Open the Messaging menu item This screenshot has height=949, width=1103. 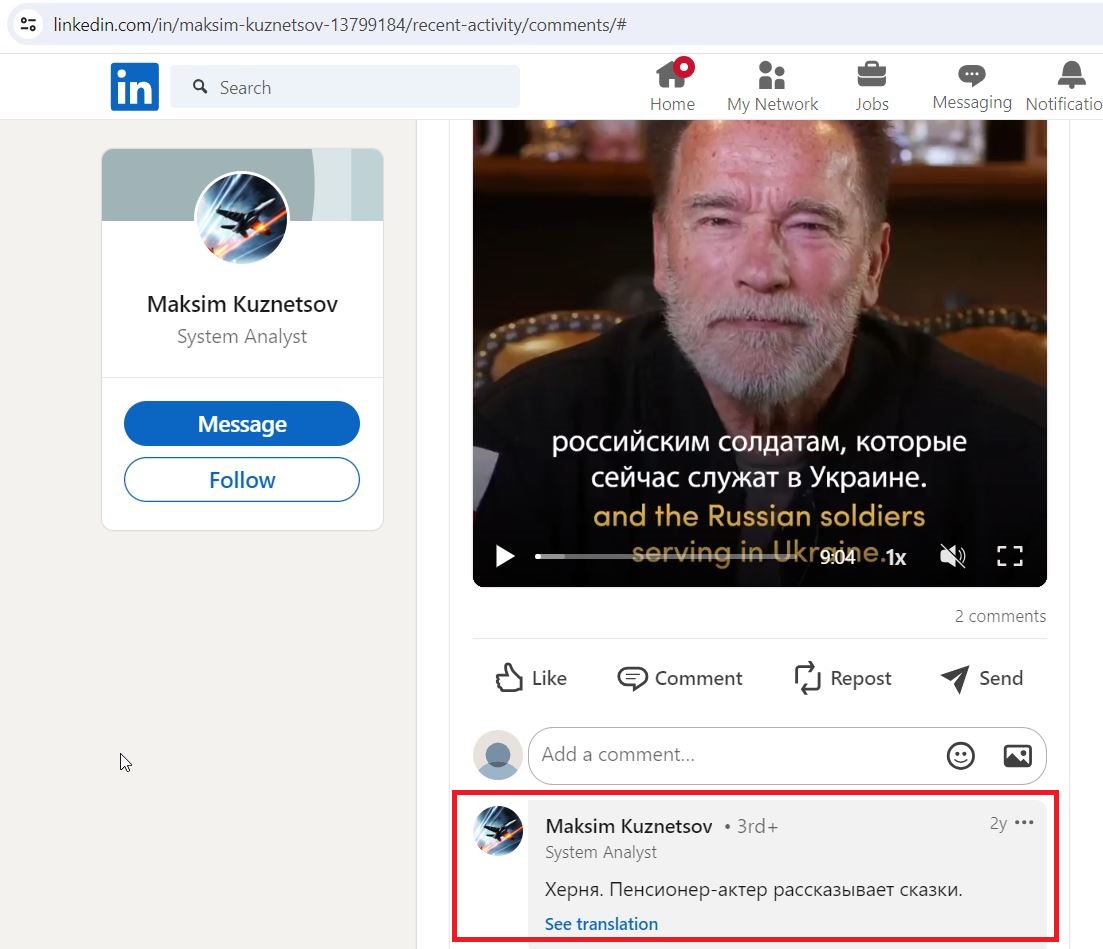pyautogui.click(x=971, y=85)
